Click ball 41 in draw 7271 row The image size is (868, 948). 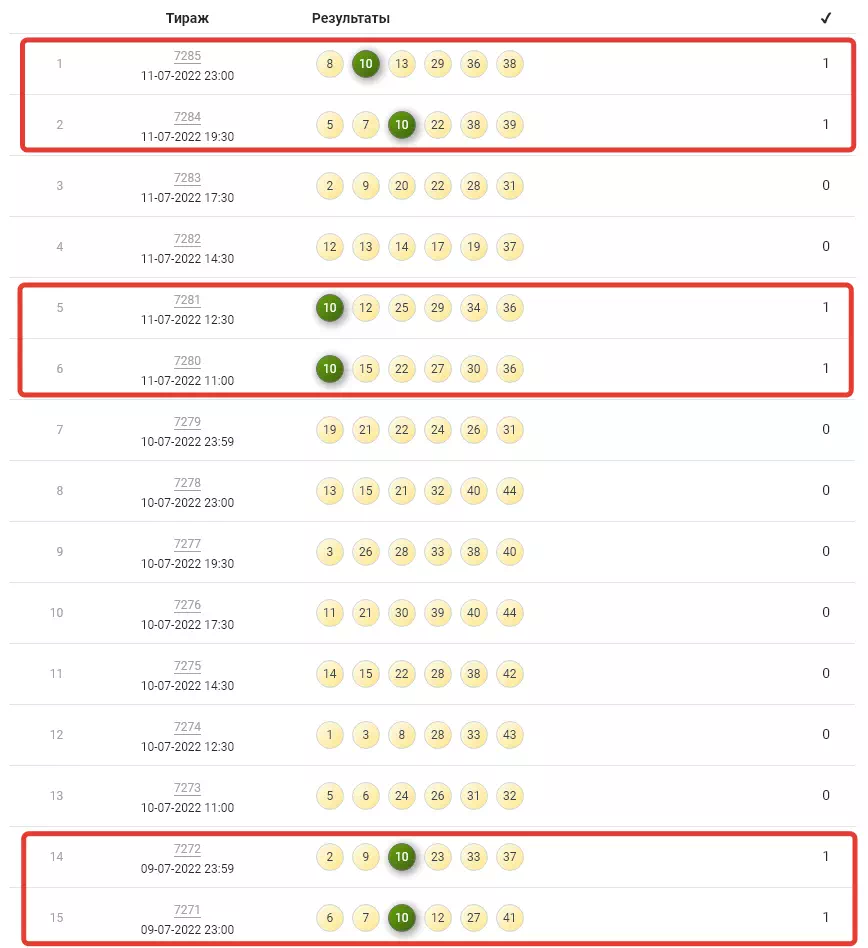point(510,918)
